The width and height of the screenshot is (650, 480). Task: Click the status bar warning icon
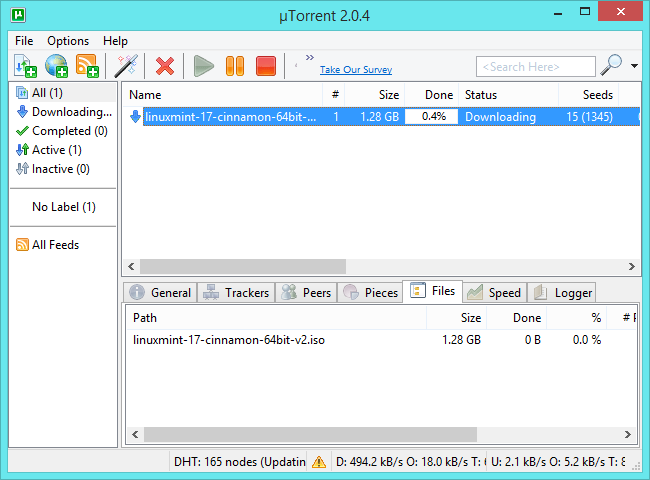click(318, 462)
